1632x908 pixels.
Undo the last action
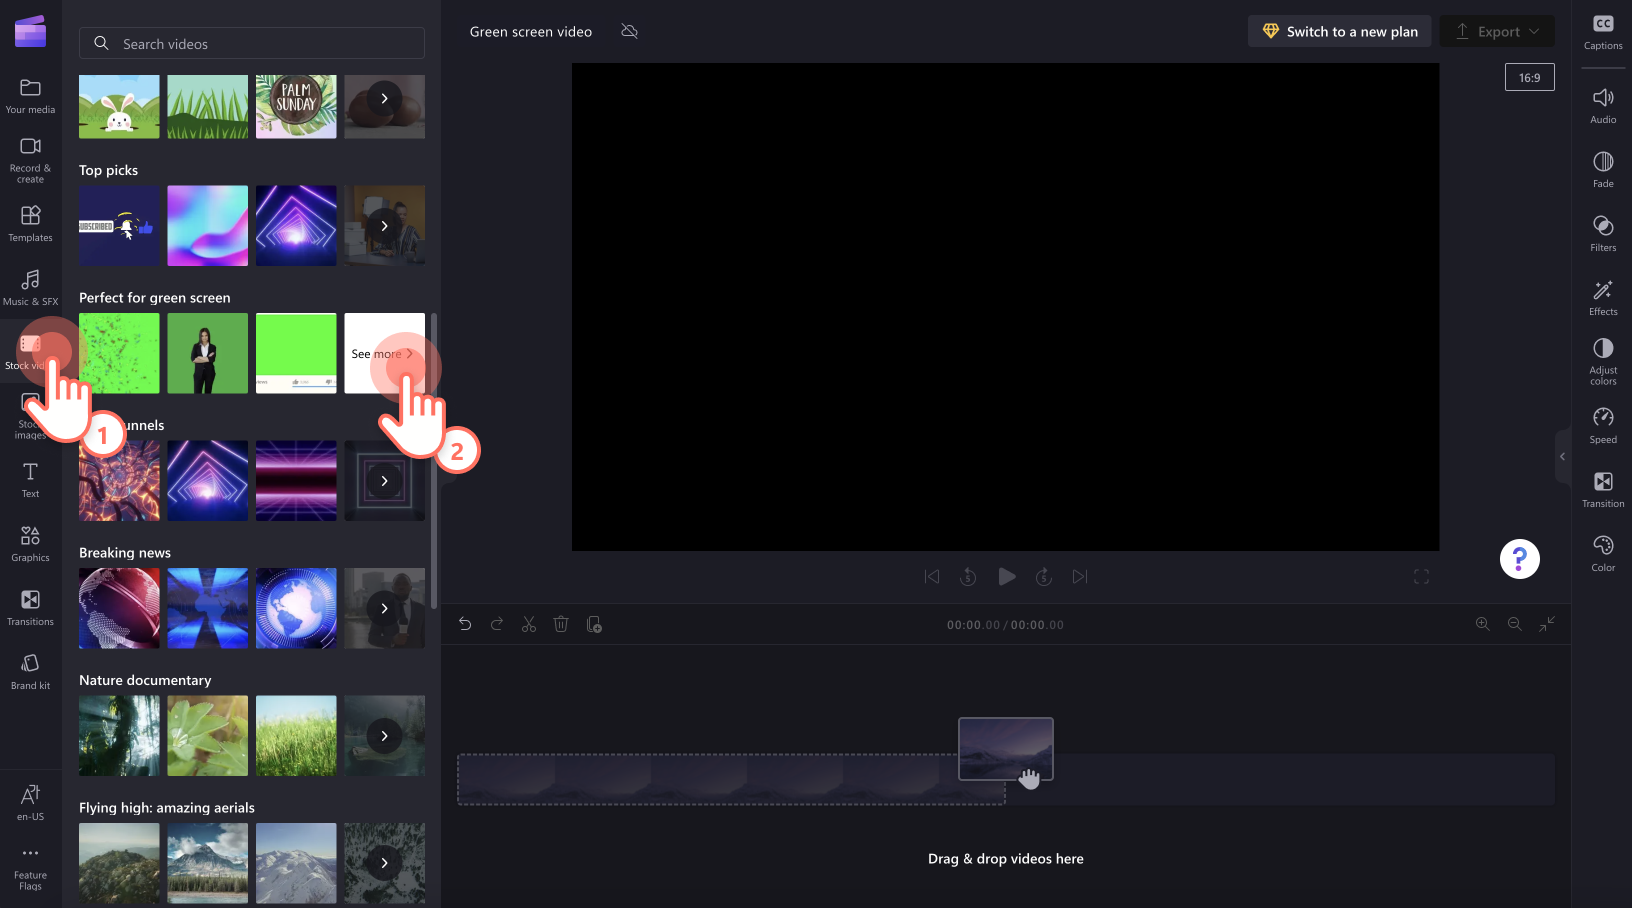[464, 624]
